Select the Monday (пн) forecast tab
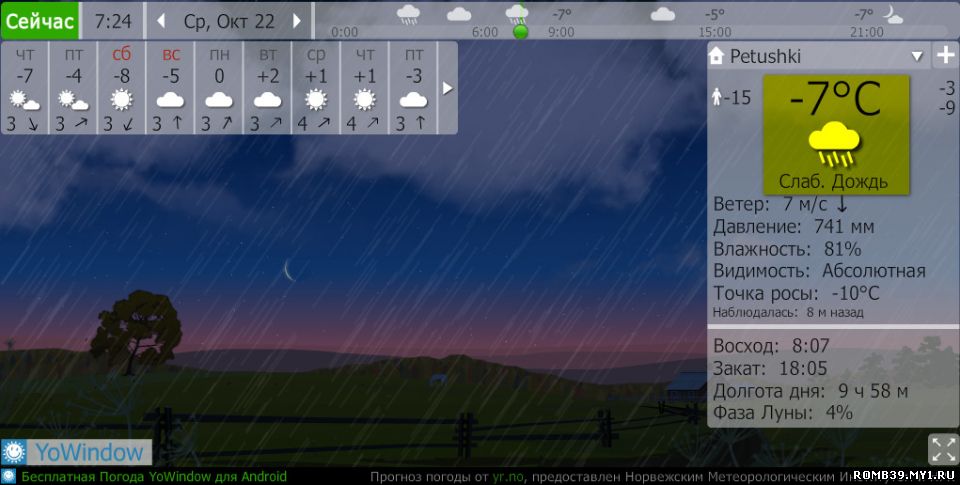960x485 pixels. pos(219,88)
